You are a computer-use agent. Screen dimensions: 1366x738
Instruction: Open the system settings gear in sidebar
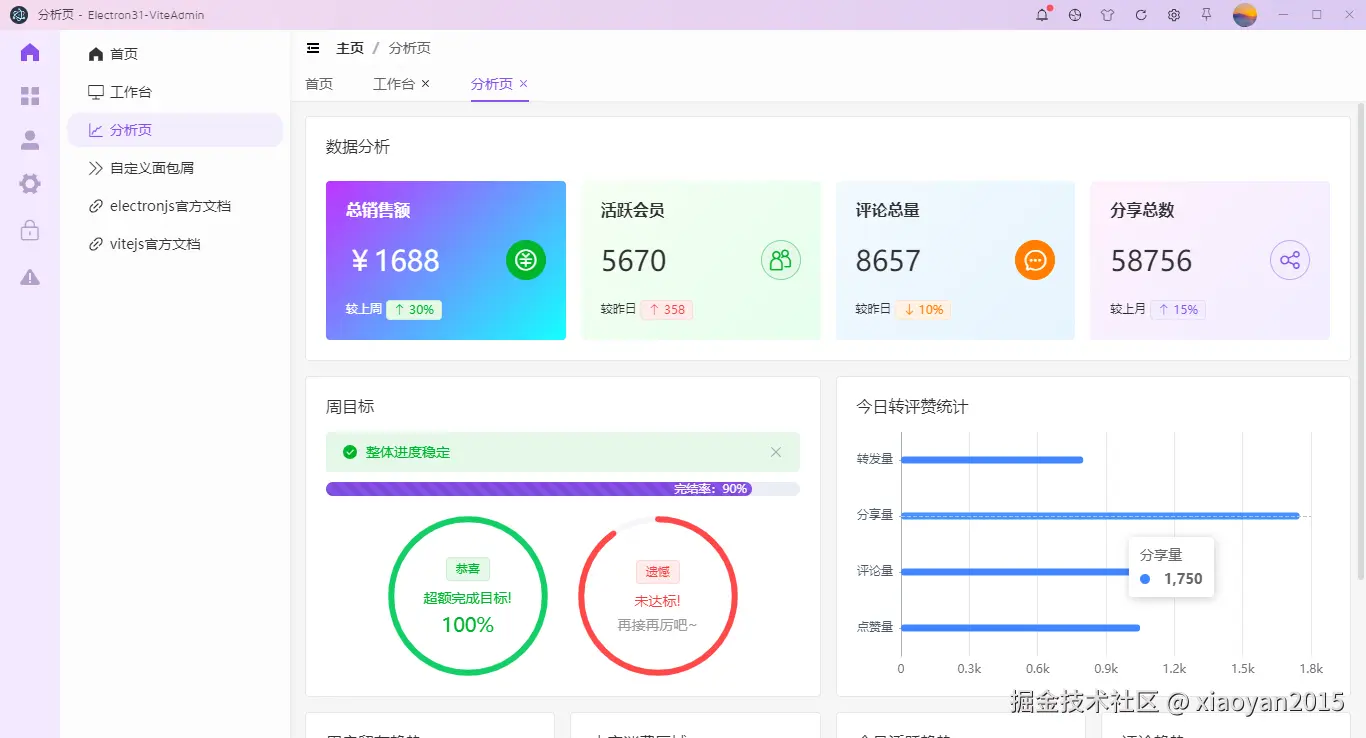click(30, 183)
